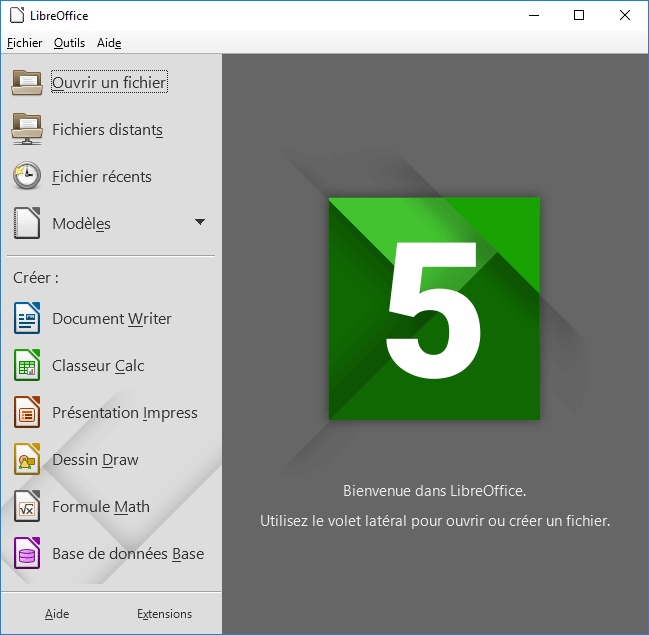Start a Présentation Impress
649x635 pixels.
(125, 413)
